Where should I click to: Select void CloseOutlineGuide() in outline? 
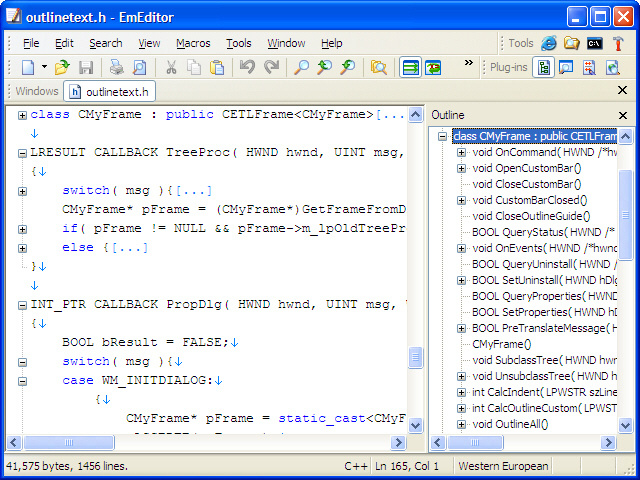pos(530,216)
